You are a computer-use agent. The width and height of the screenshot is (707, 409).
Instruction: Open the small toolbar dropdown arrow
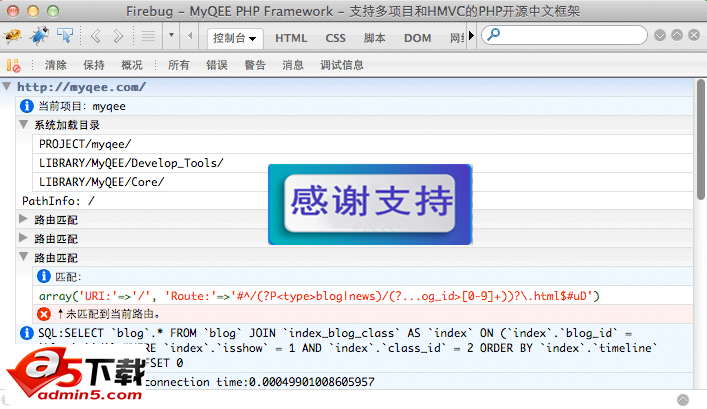pos(171,35)
